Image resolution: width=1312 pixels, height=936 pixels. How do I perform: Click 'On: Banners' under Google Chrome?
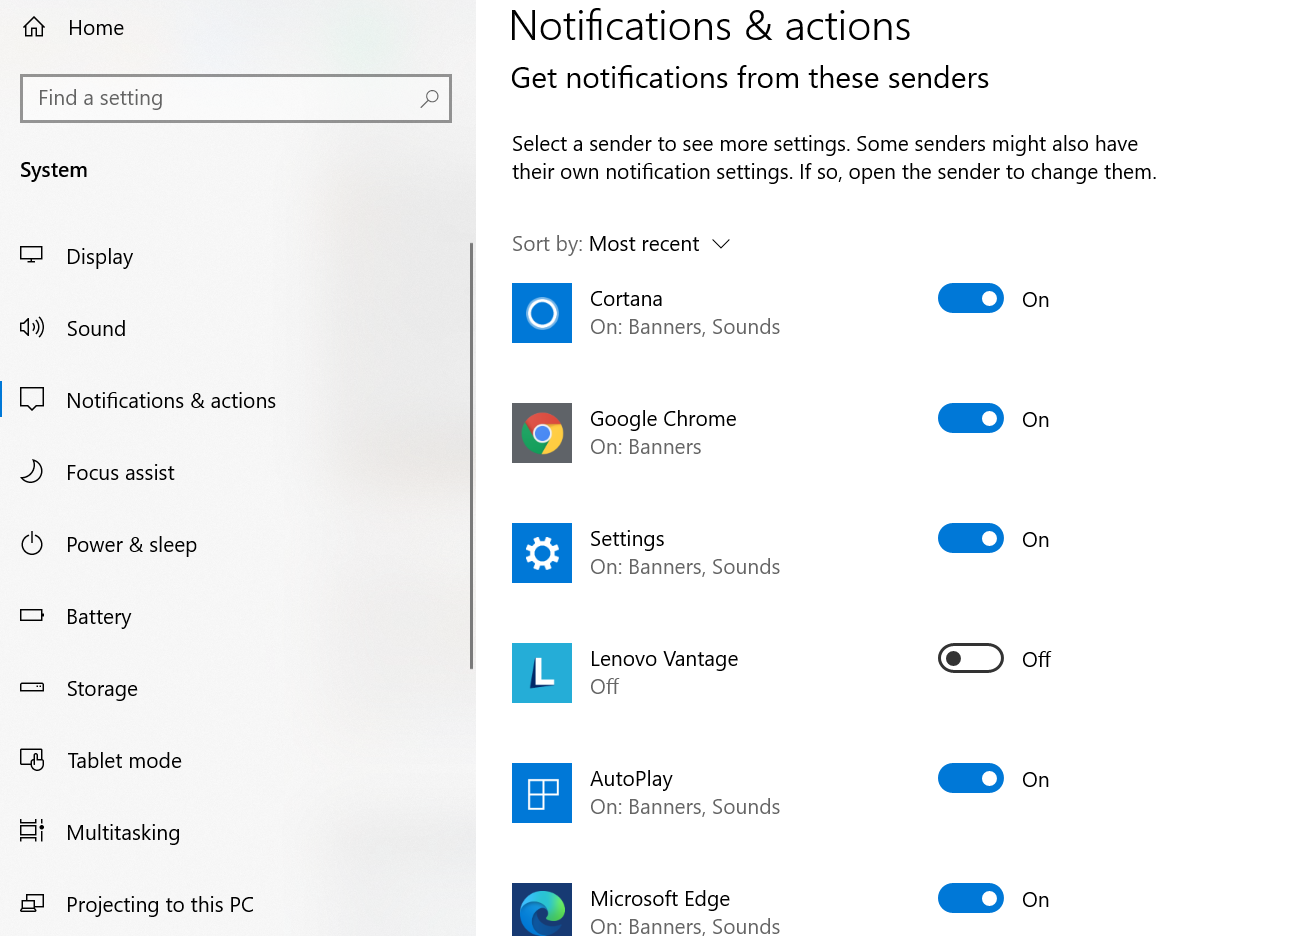(645, 447)
